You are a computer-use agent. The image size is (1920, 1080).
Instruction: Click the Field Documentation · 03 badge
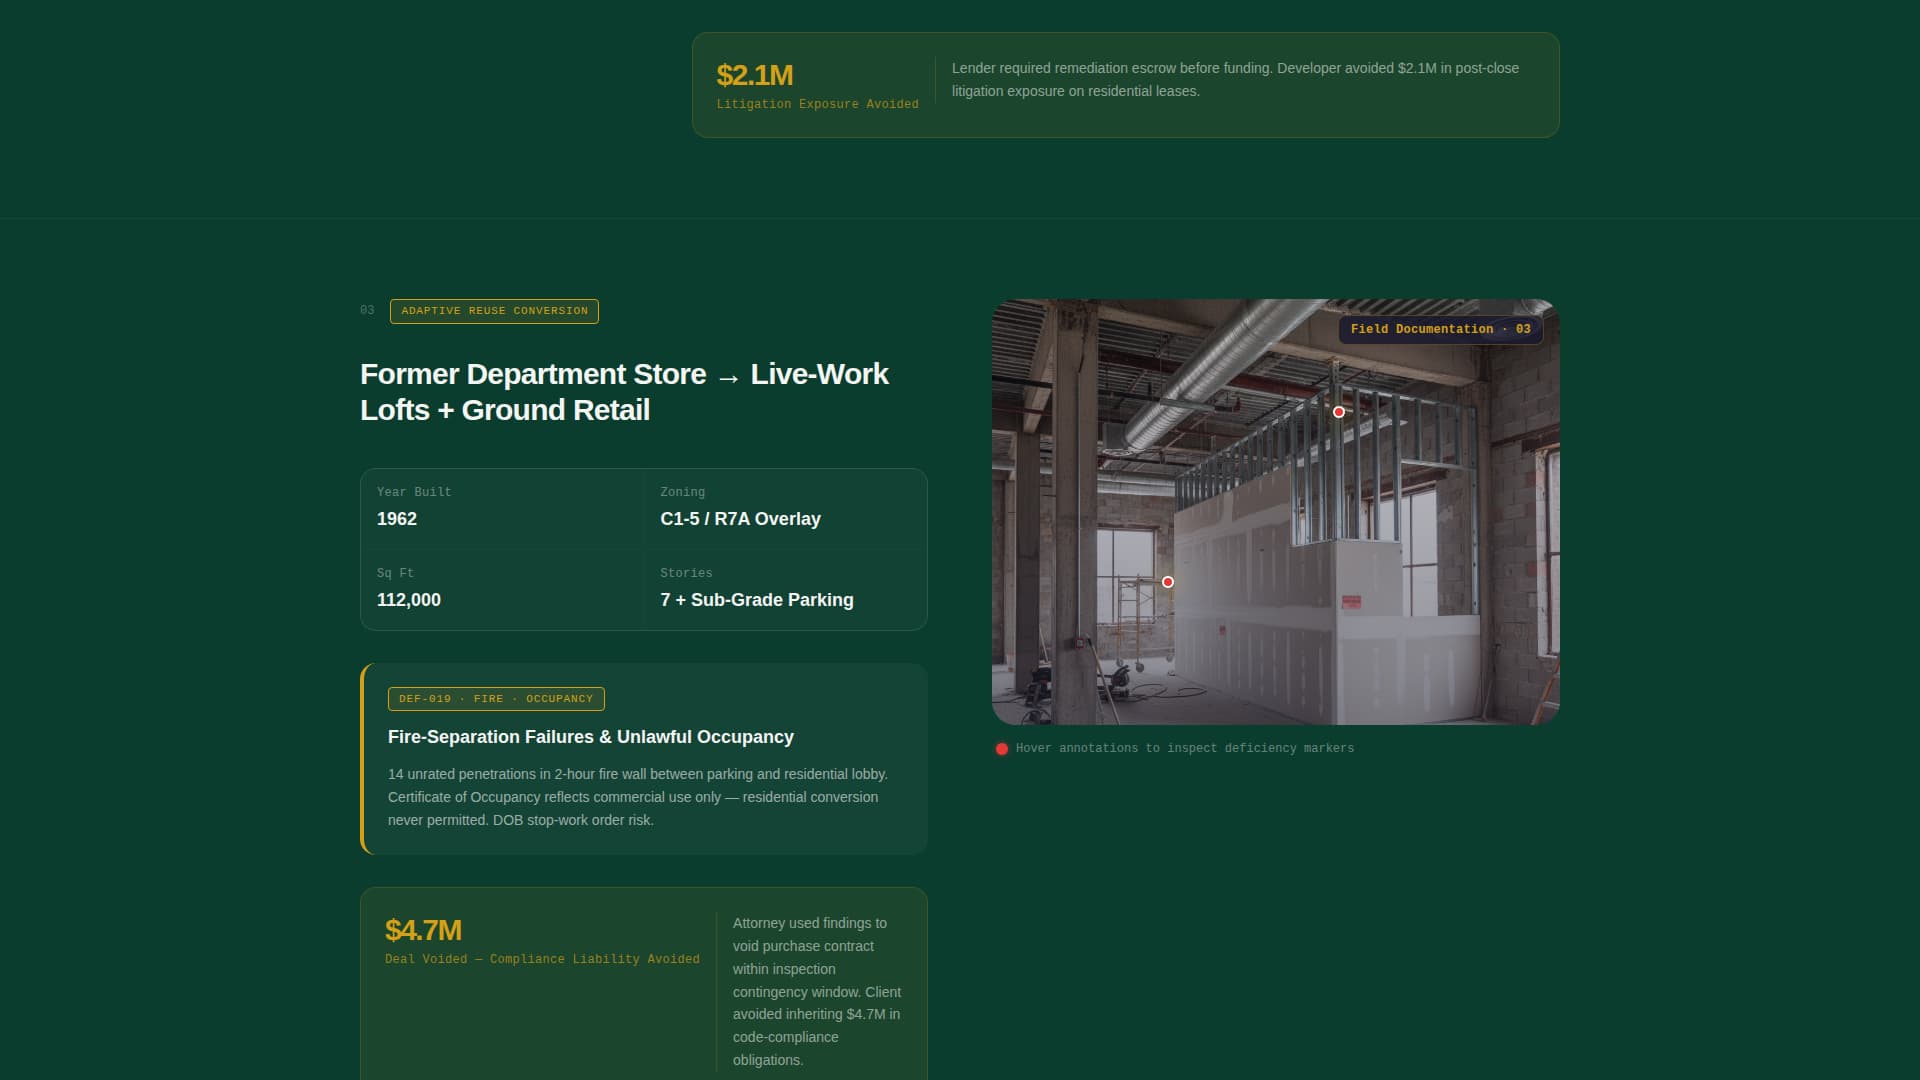[1439, 329]
